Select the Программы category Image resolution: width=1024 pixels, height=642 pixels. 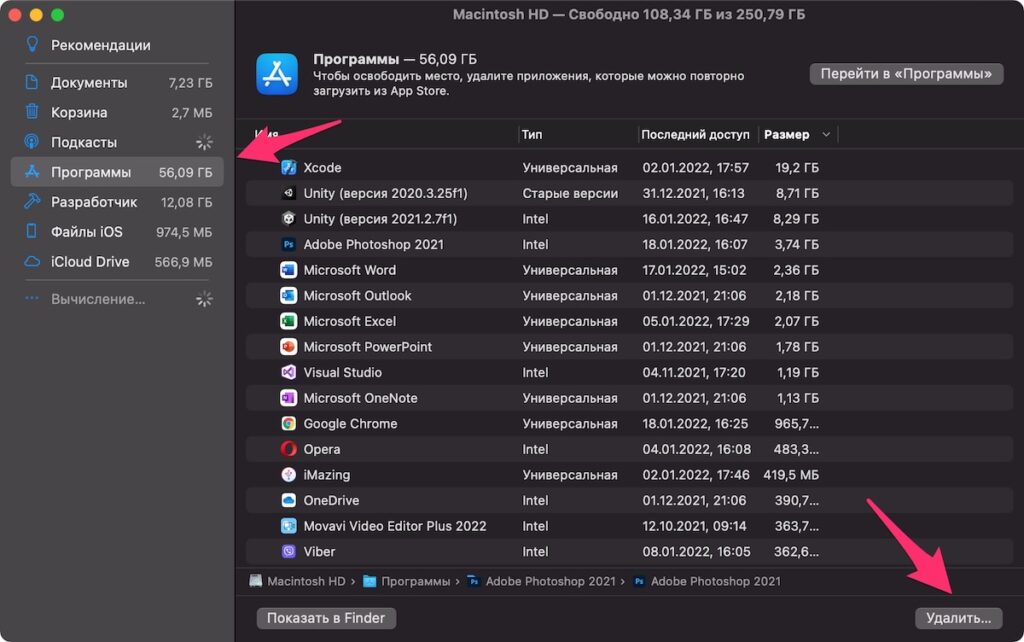(117, 172)
